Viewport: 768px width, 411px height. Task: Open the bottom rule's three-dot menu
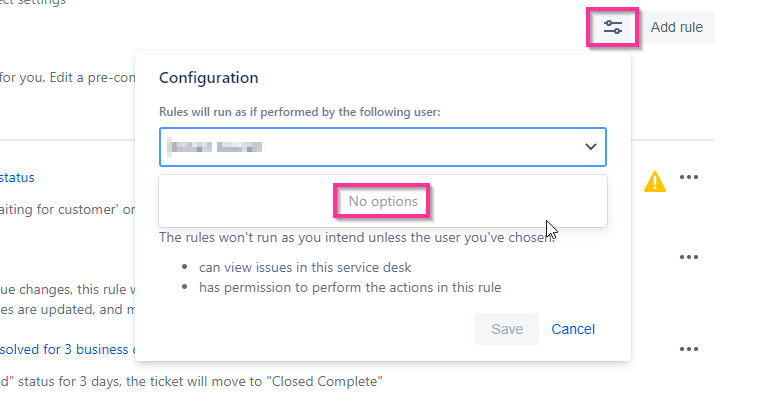(689, 349)
